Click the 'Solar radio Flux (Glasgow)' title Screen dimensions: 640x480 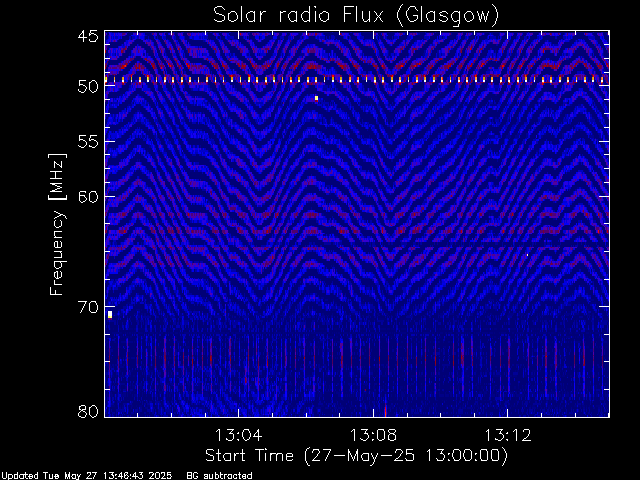356,16
